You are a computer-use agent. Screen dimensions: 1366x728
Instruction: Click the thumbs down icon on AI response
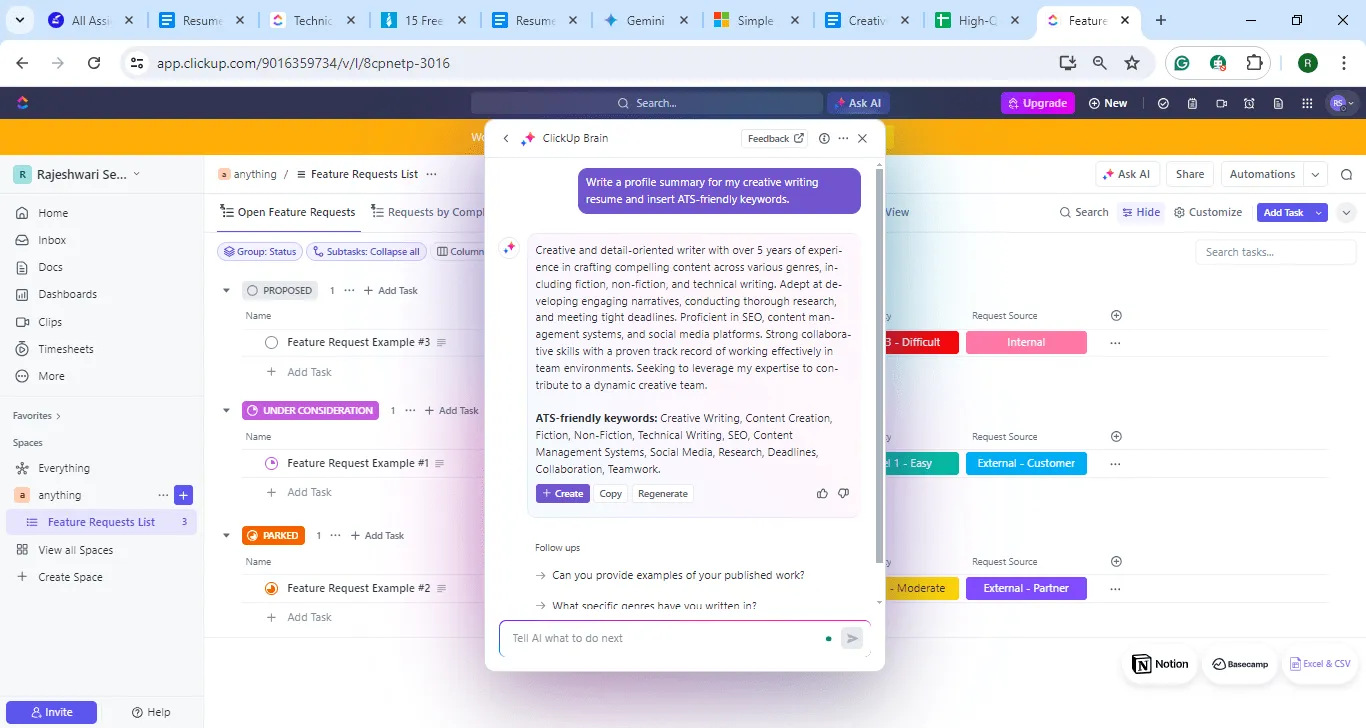(843, 493)
